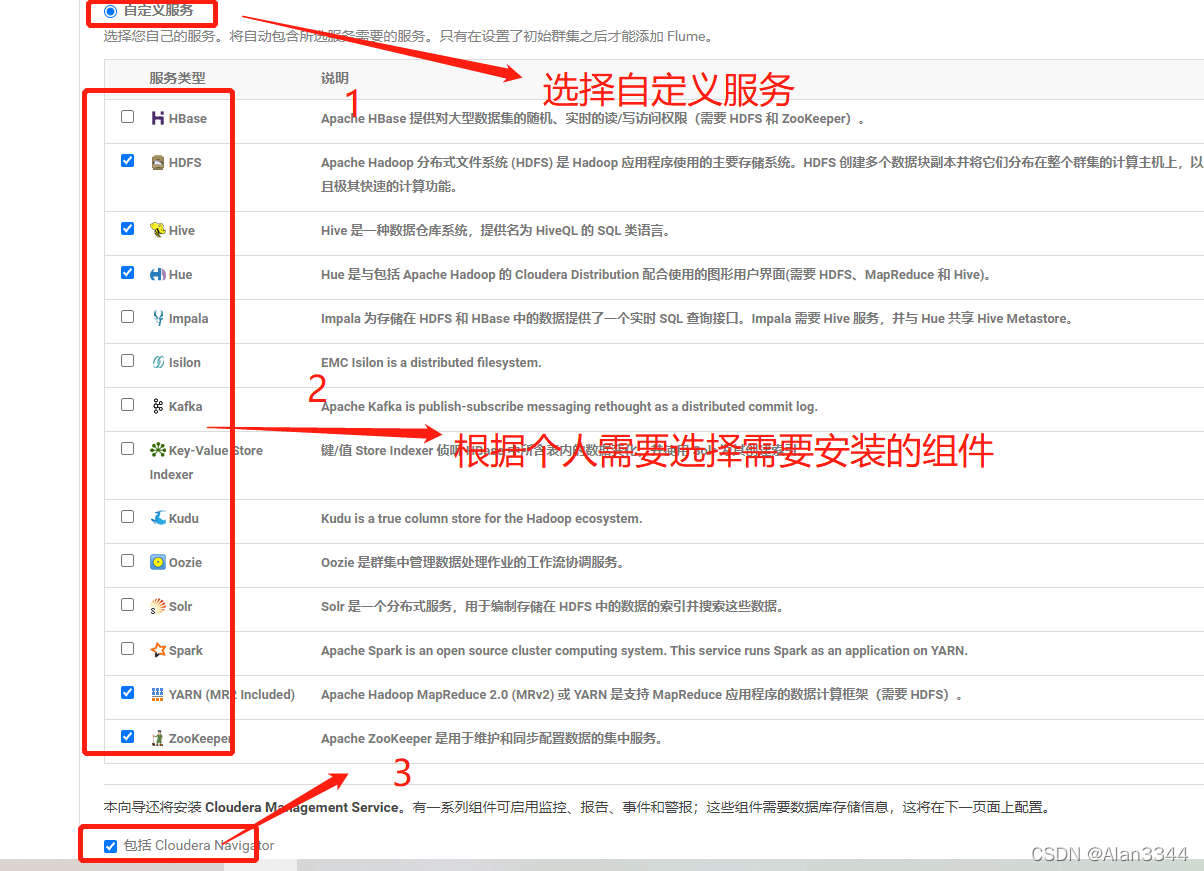Screen dimensions: 1204x871
Task: Click the Kafka service icon
Action: pyautogui.click(x=158, y=406)
